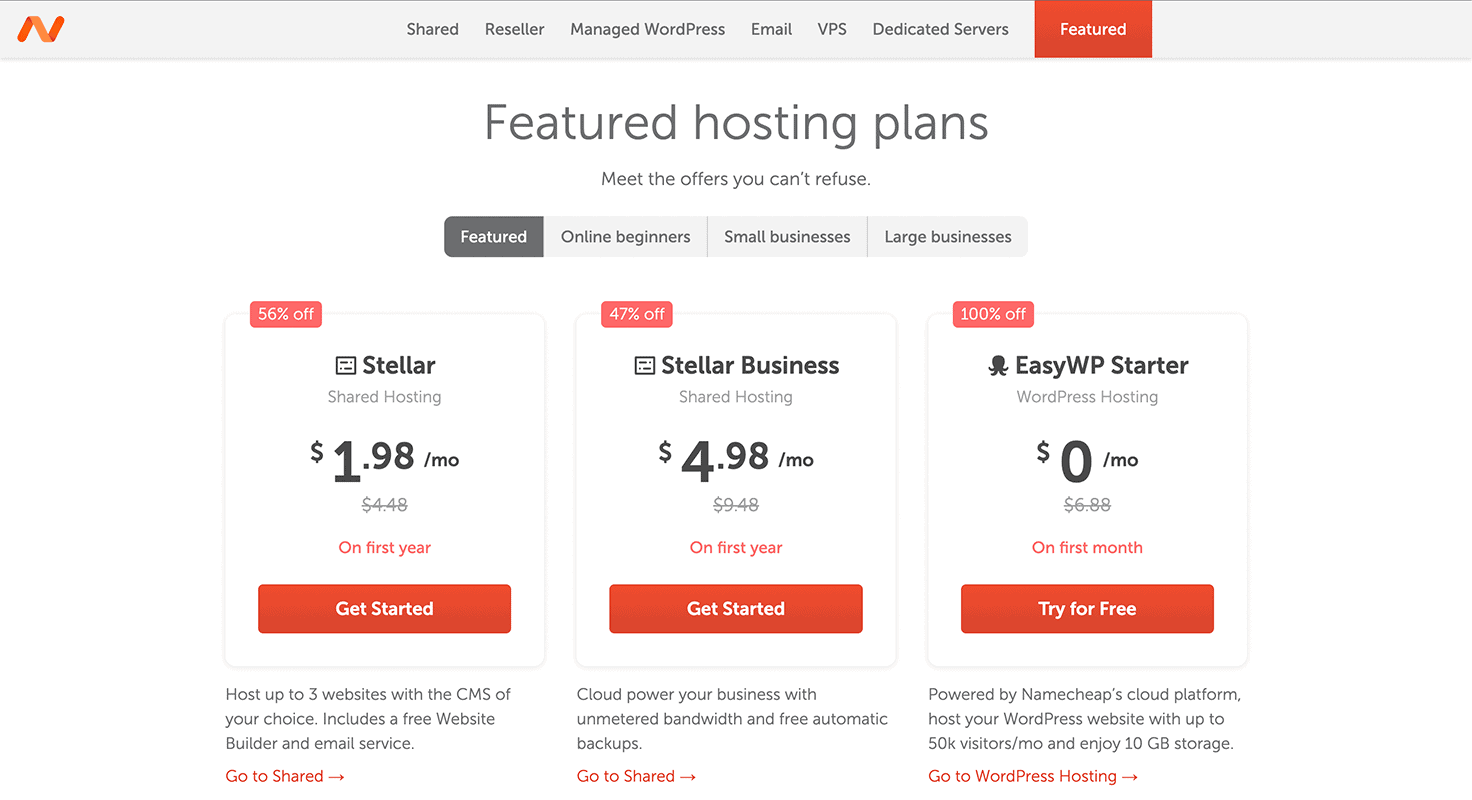Click the monitor icon beside Stellar Business
The width and height of the screenshot is (1472, 800).
[646, 365]
